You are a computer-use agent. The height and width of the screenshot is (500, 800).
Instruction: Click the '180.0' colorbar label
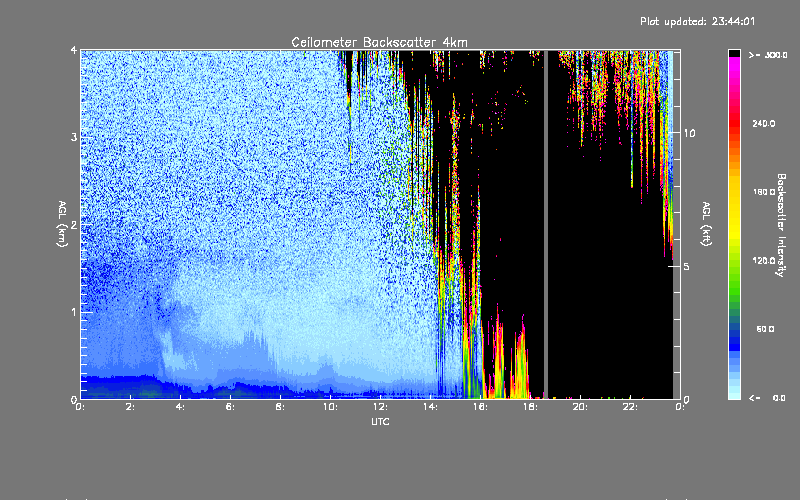click(764, 192)
